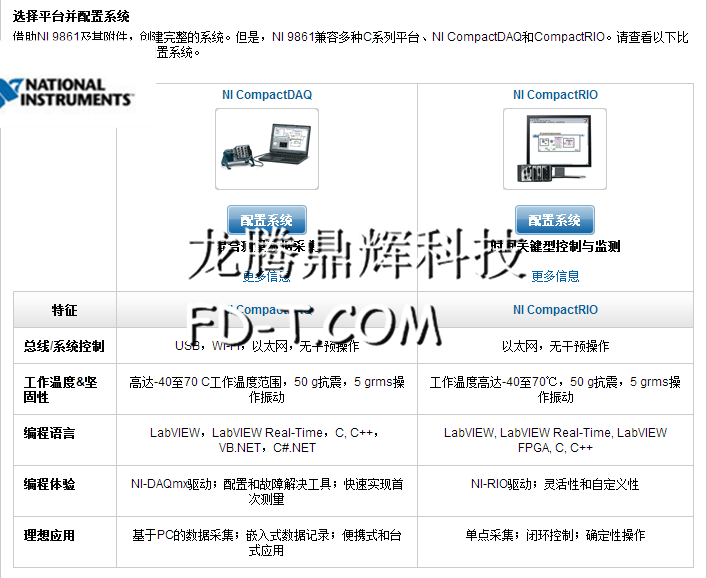The width and height of the screenshot is (707, 578).
Task: Click the 基于PC的数据采集 application cell
Action: [x=267, y=542]
